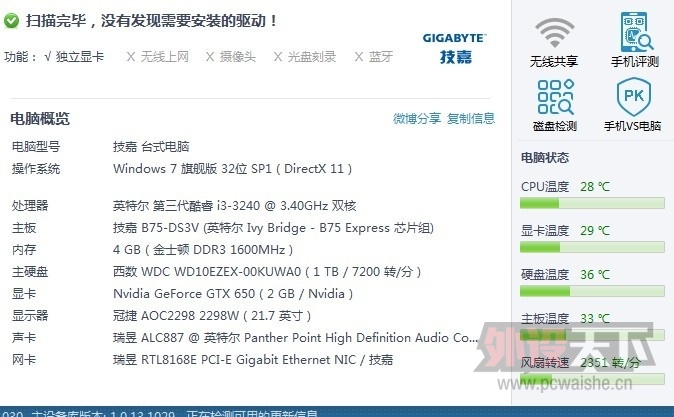Click the 冠捷 AOC2298 display value

tap(212, 316)
